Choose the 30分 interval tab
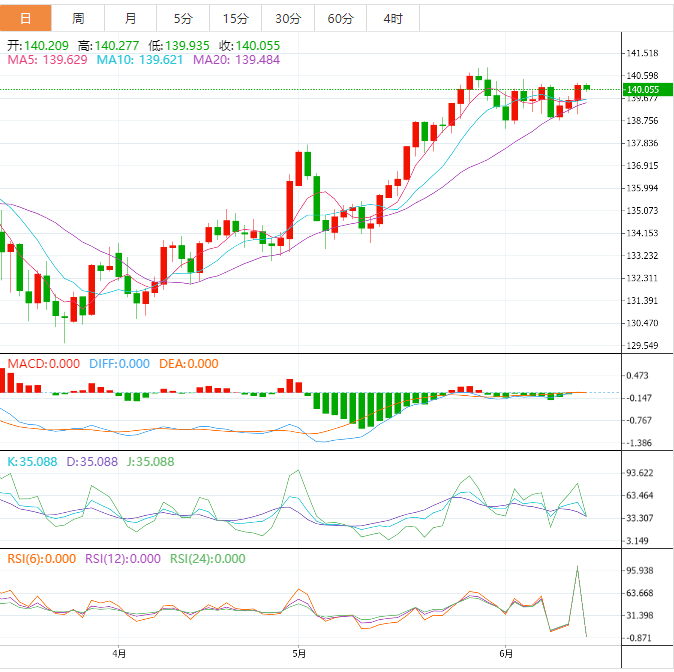This screenshot has width=674, height=672. (x=287, y=18)
